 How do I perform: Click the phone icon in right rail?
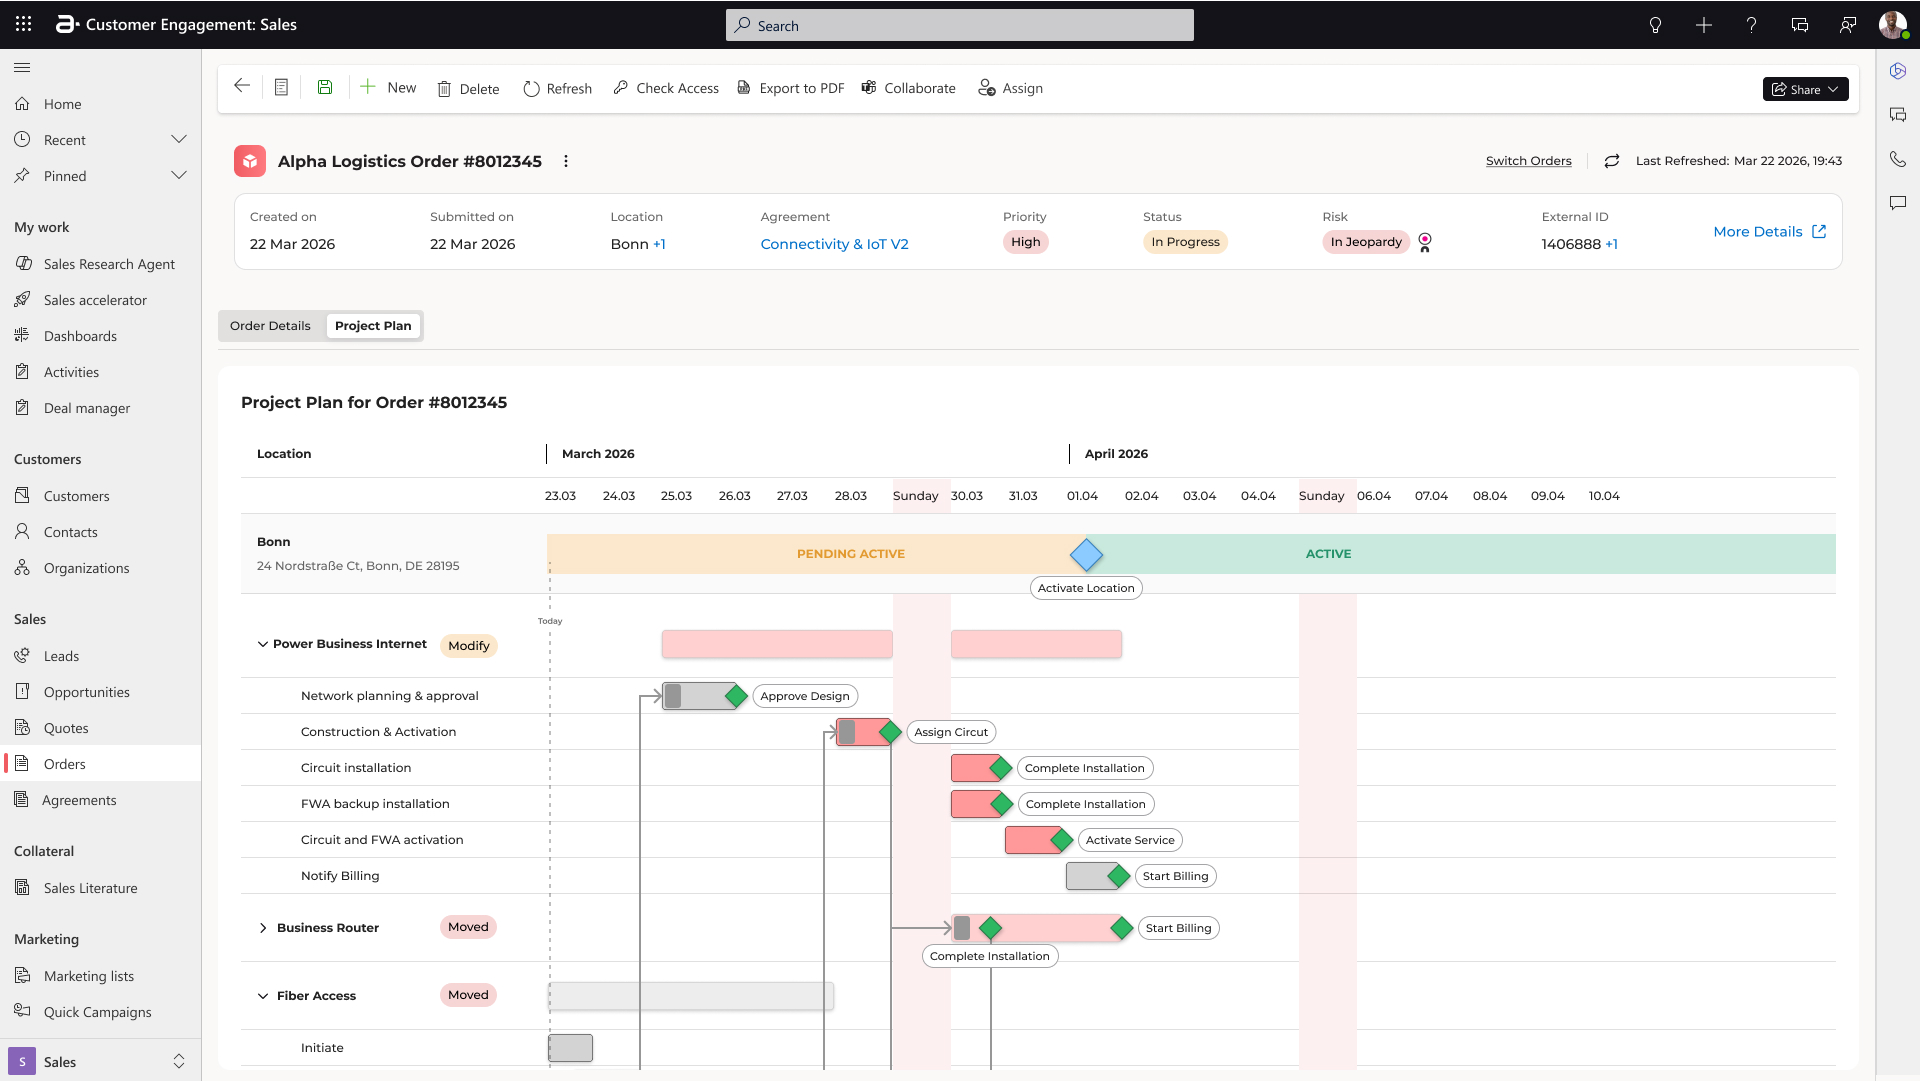click(x=1898, y=159)
